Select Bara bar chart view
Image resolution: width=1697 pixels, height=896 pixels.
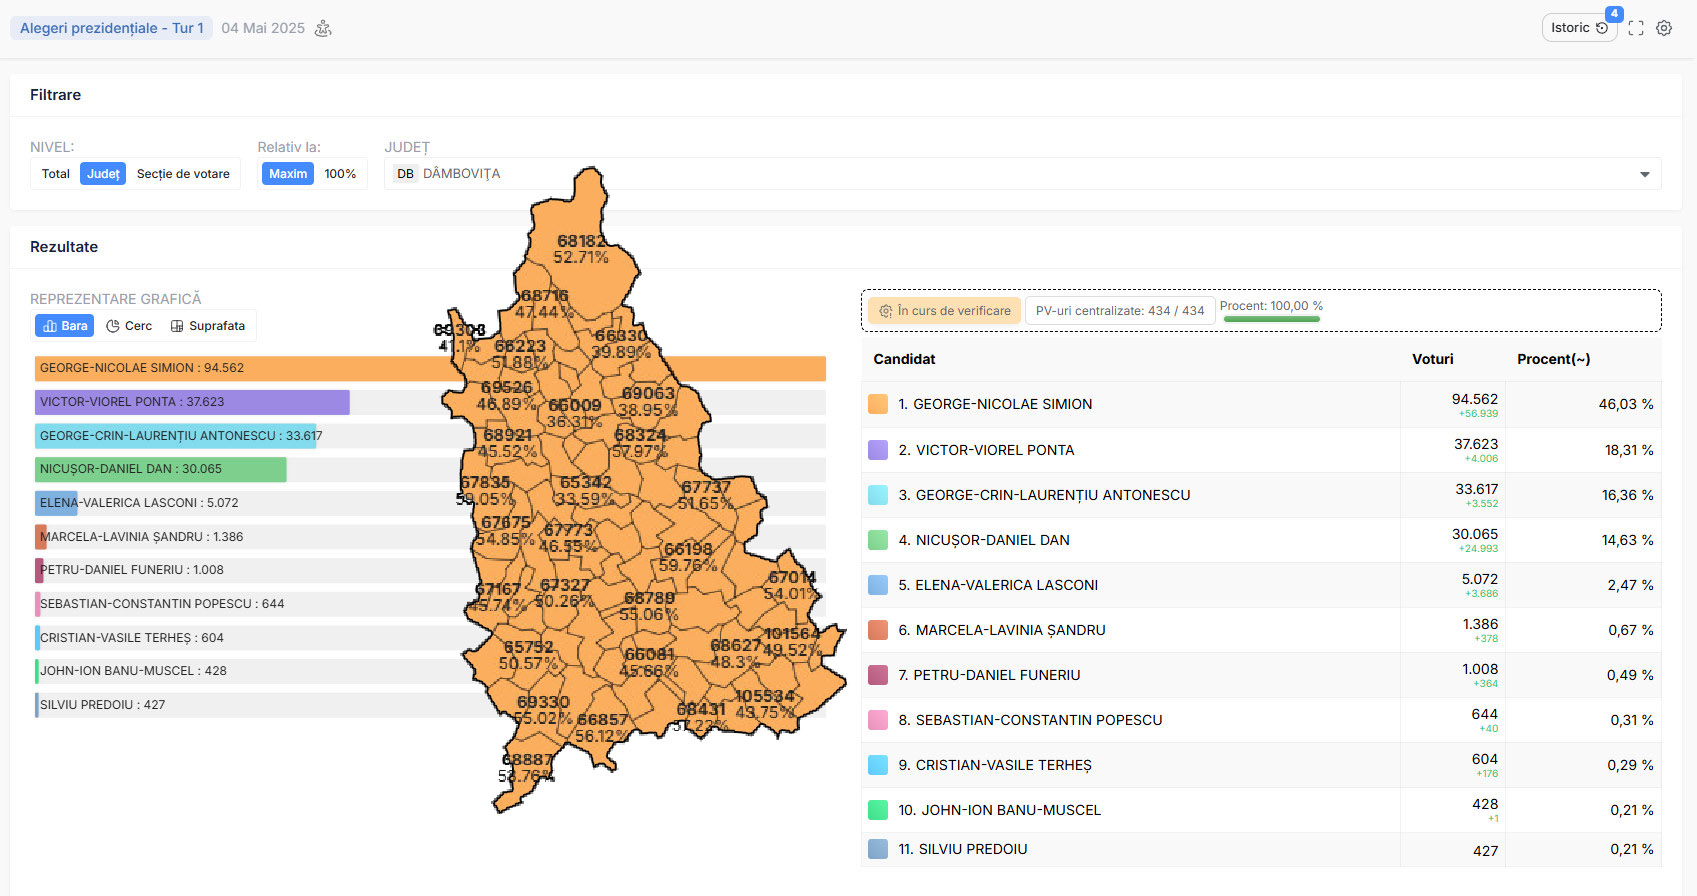click(65, 326)
